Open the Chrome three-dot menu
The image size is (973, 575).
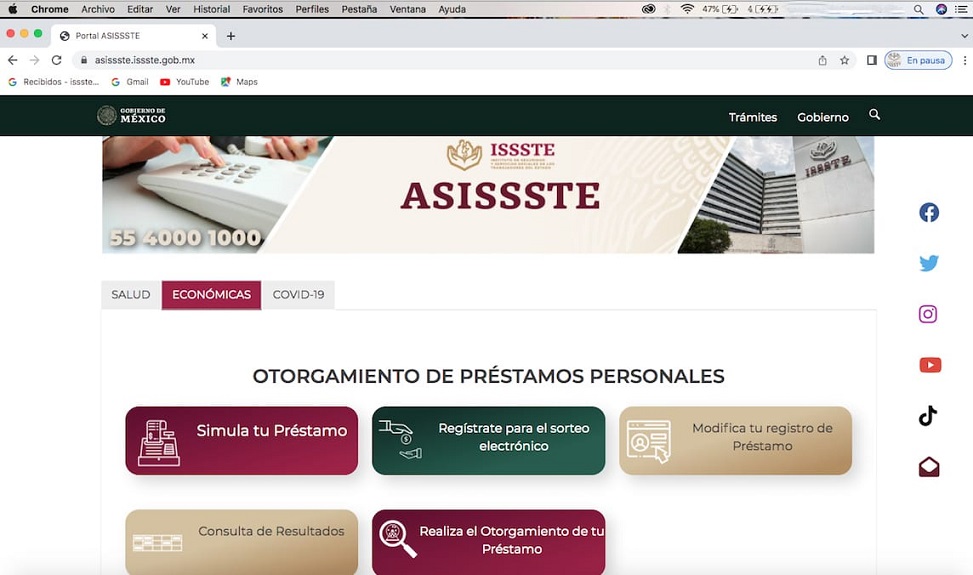(x=964, y=60)
